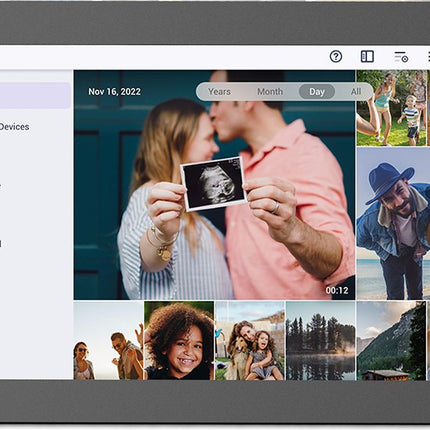Image resolution: width=430 pixels, height=430 pixels.
Task: Open the smiling curly-haired child photo
Action: pos(179,340)
